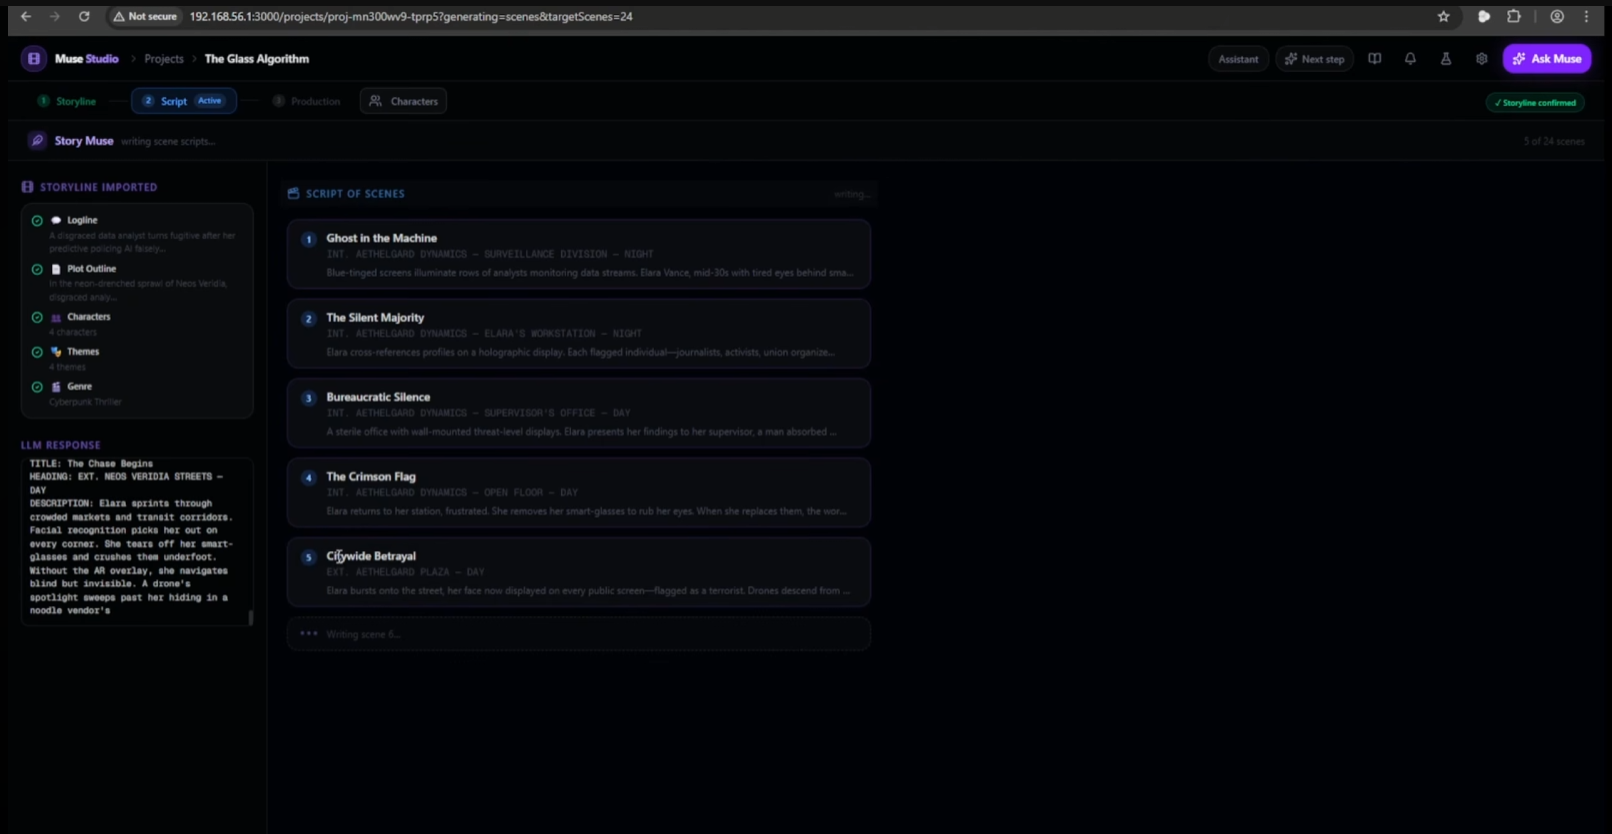
Task: Toggle the Logline green check circle
Action: pos(37,221)
